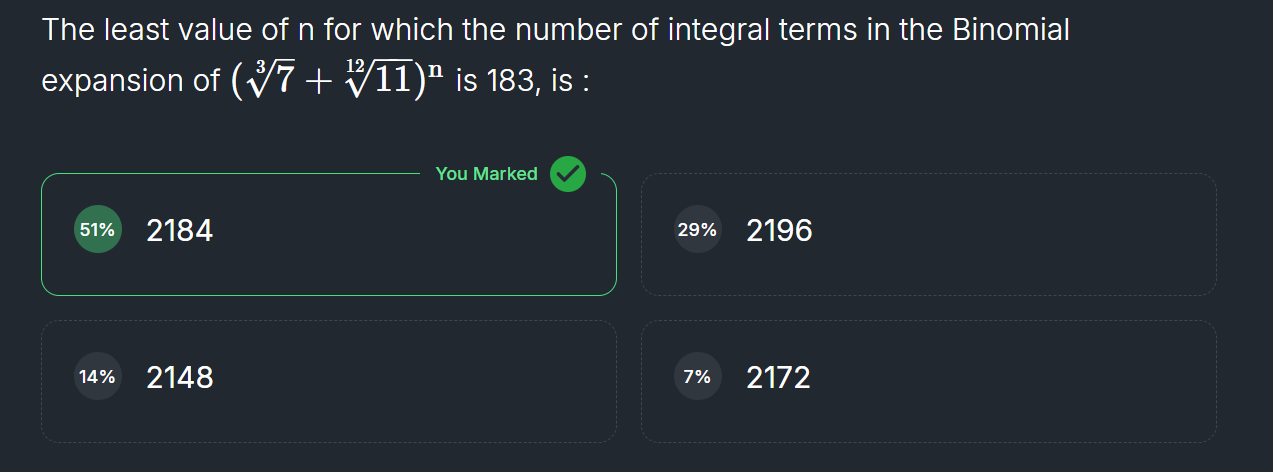Click the word 'Binomial' in the question
This screenshot has width=1273, height=472.
(x=1010, y=30)
